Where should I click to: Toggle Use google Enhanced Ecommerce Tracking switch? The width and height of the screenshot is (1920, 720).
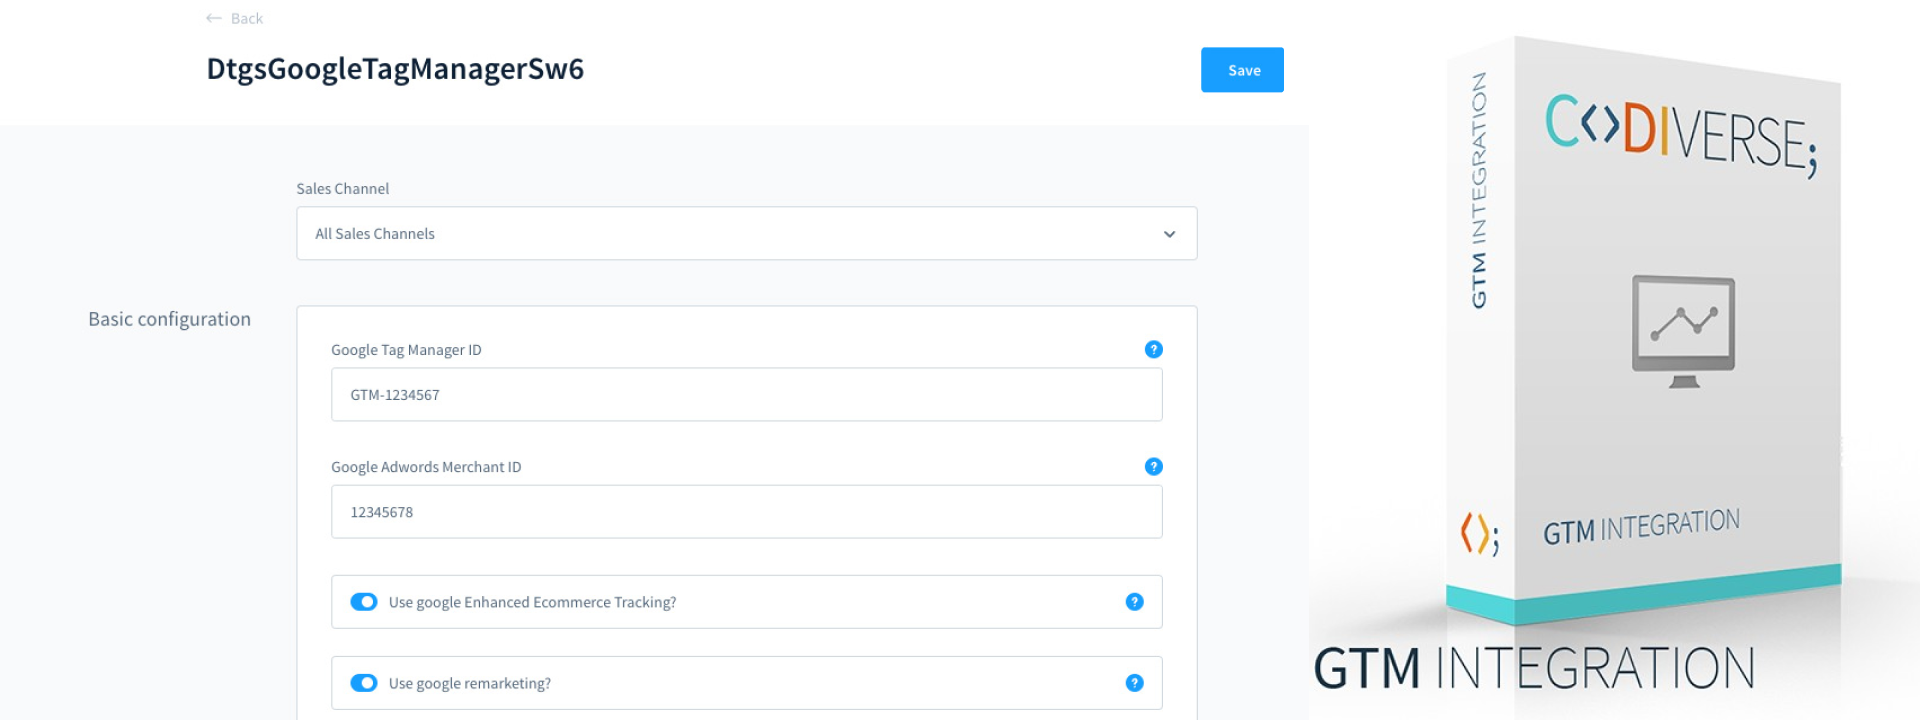pyautogui.click(x=363, y=601)
